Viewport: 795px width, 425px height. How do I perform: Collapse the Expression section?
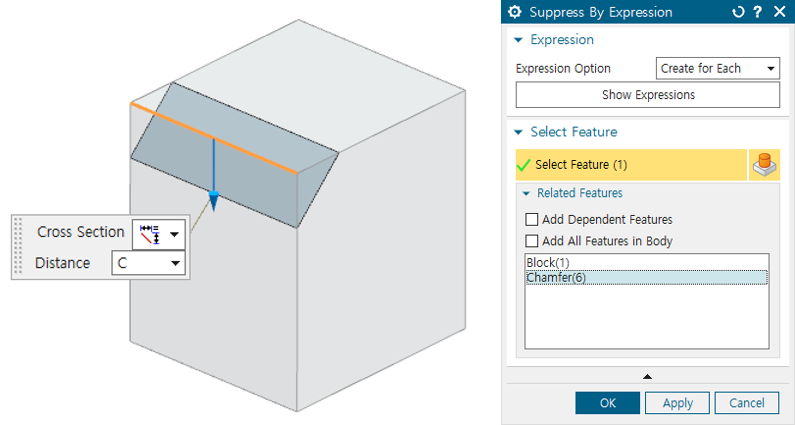pyautogui.click(x=518, y=40)
